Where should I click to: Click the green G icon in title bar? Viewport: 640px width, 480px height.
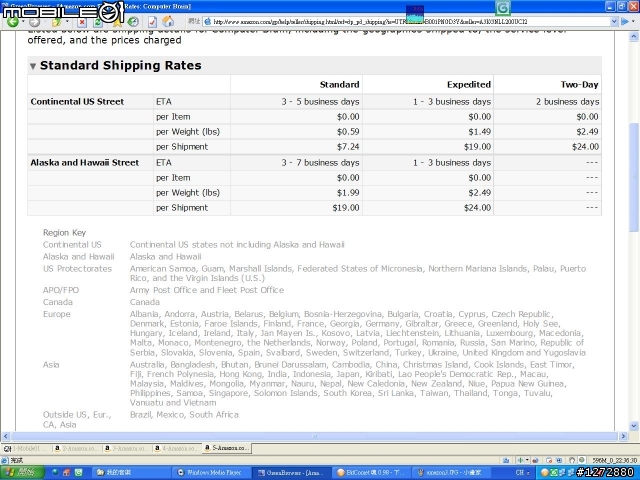point(503,7)
